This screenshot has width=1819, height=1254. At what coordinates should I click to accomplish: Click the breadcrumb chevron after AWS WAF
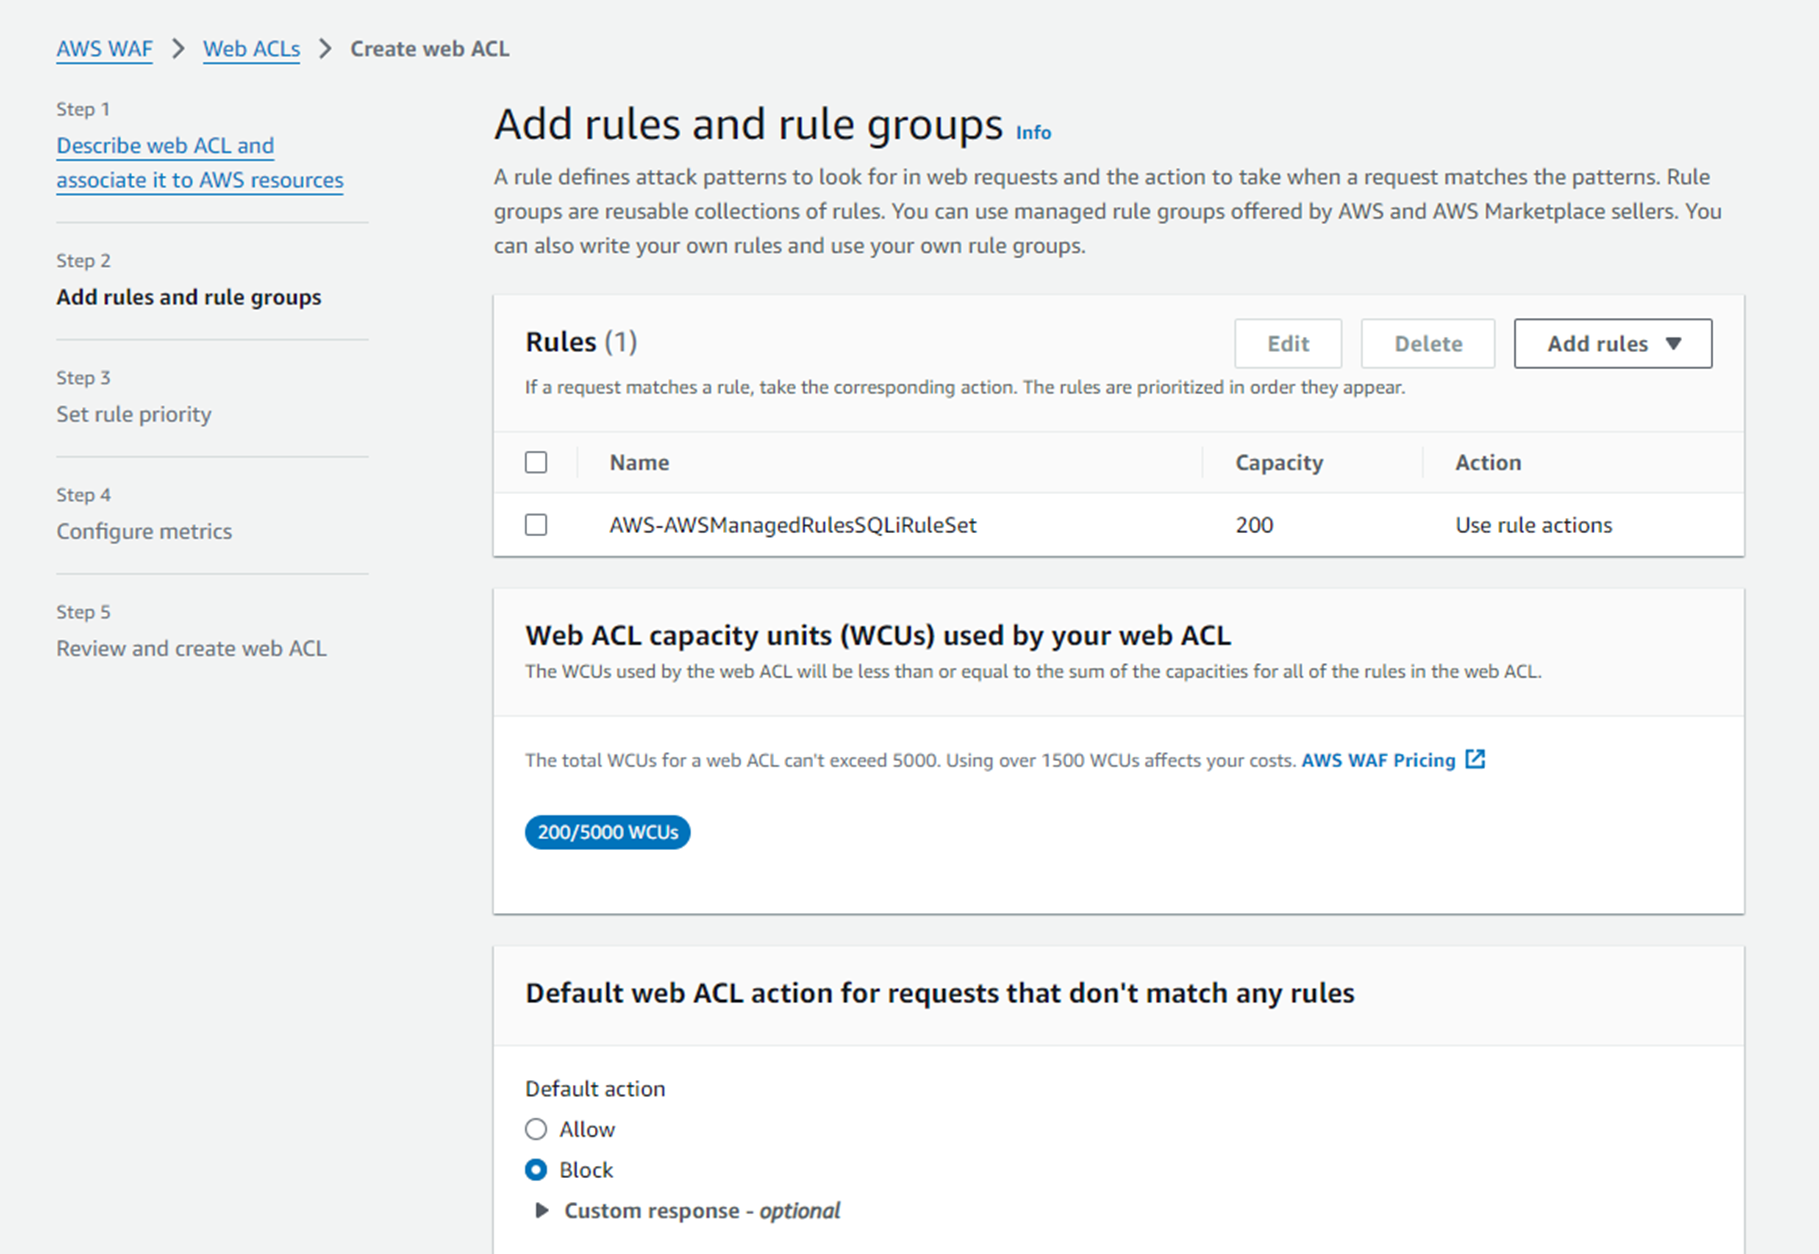pos(178,49)
